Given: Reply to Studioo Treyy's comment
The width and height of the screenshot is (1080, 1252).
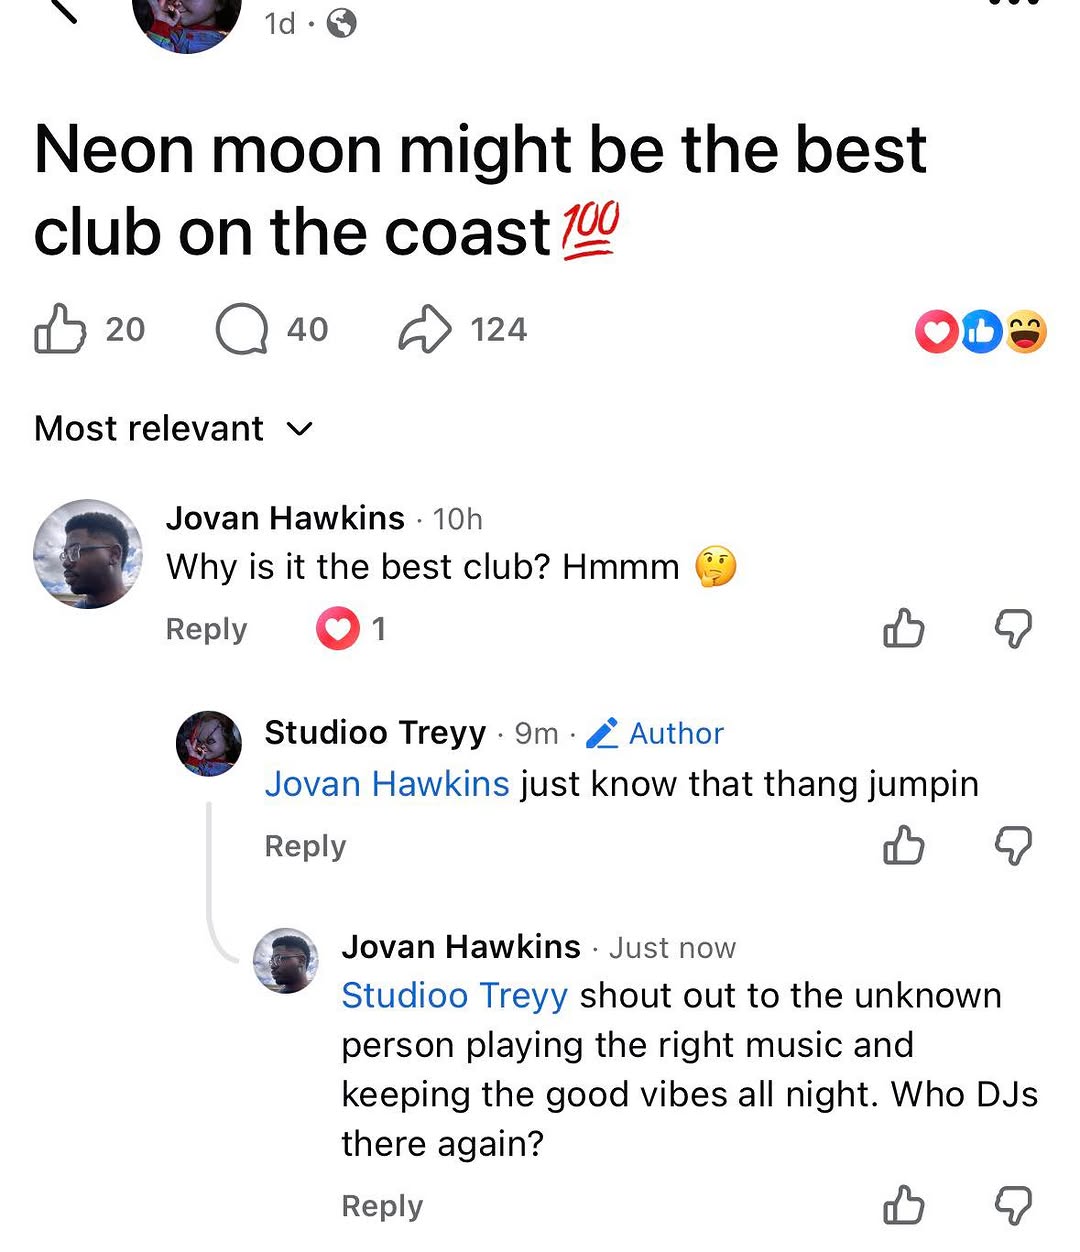Looking at the screenshot, I should click(305, 846).
